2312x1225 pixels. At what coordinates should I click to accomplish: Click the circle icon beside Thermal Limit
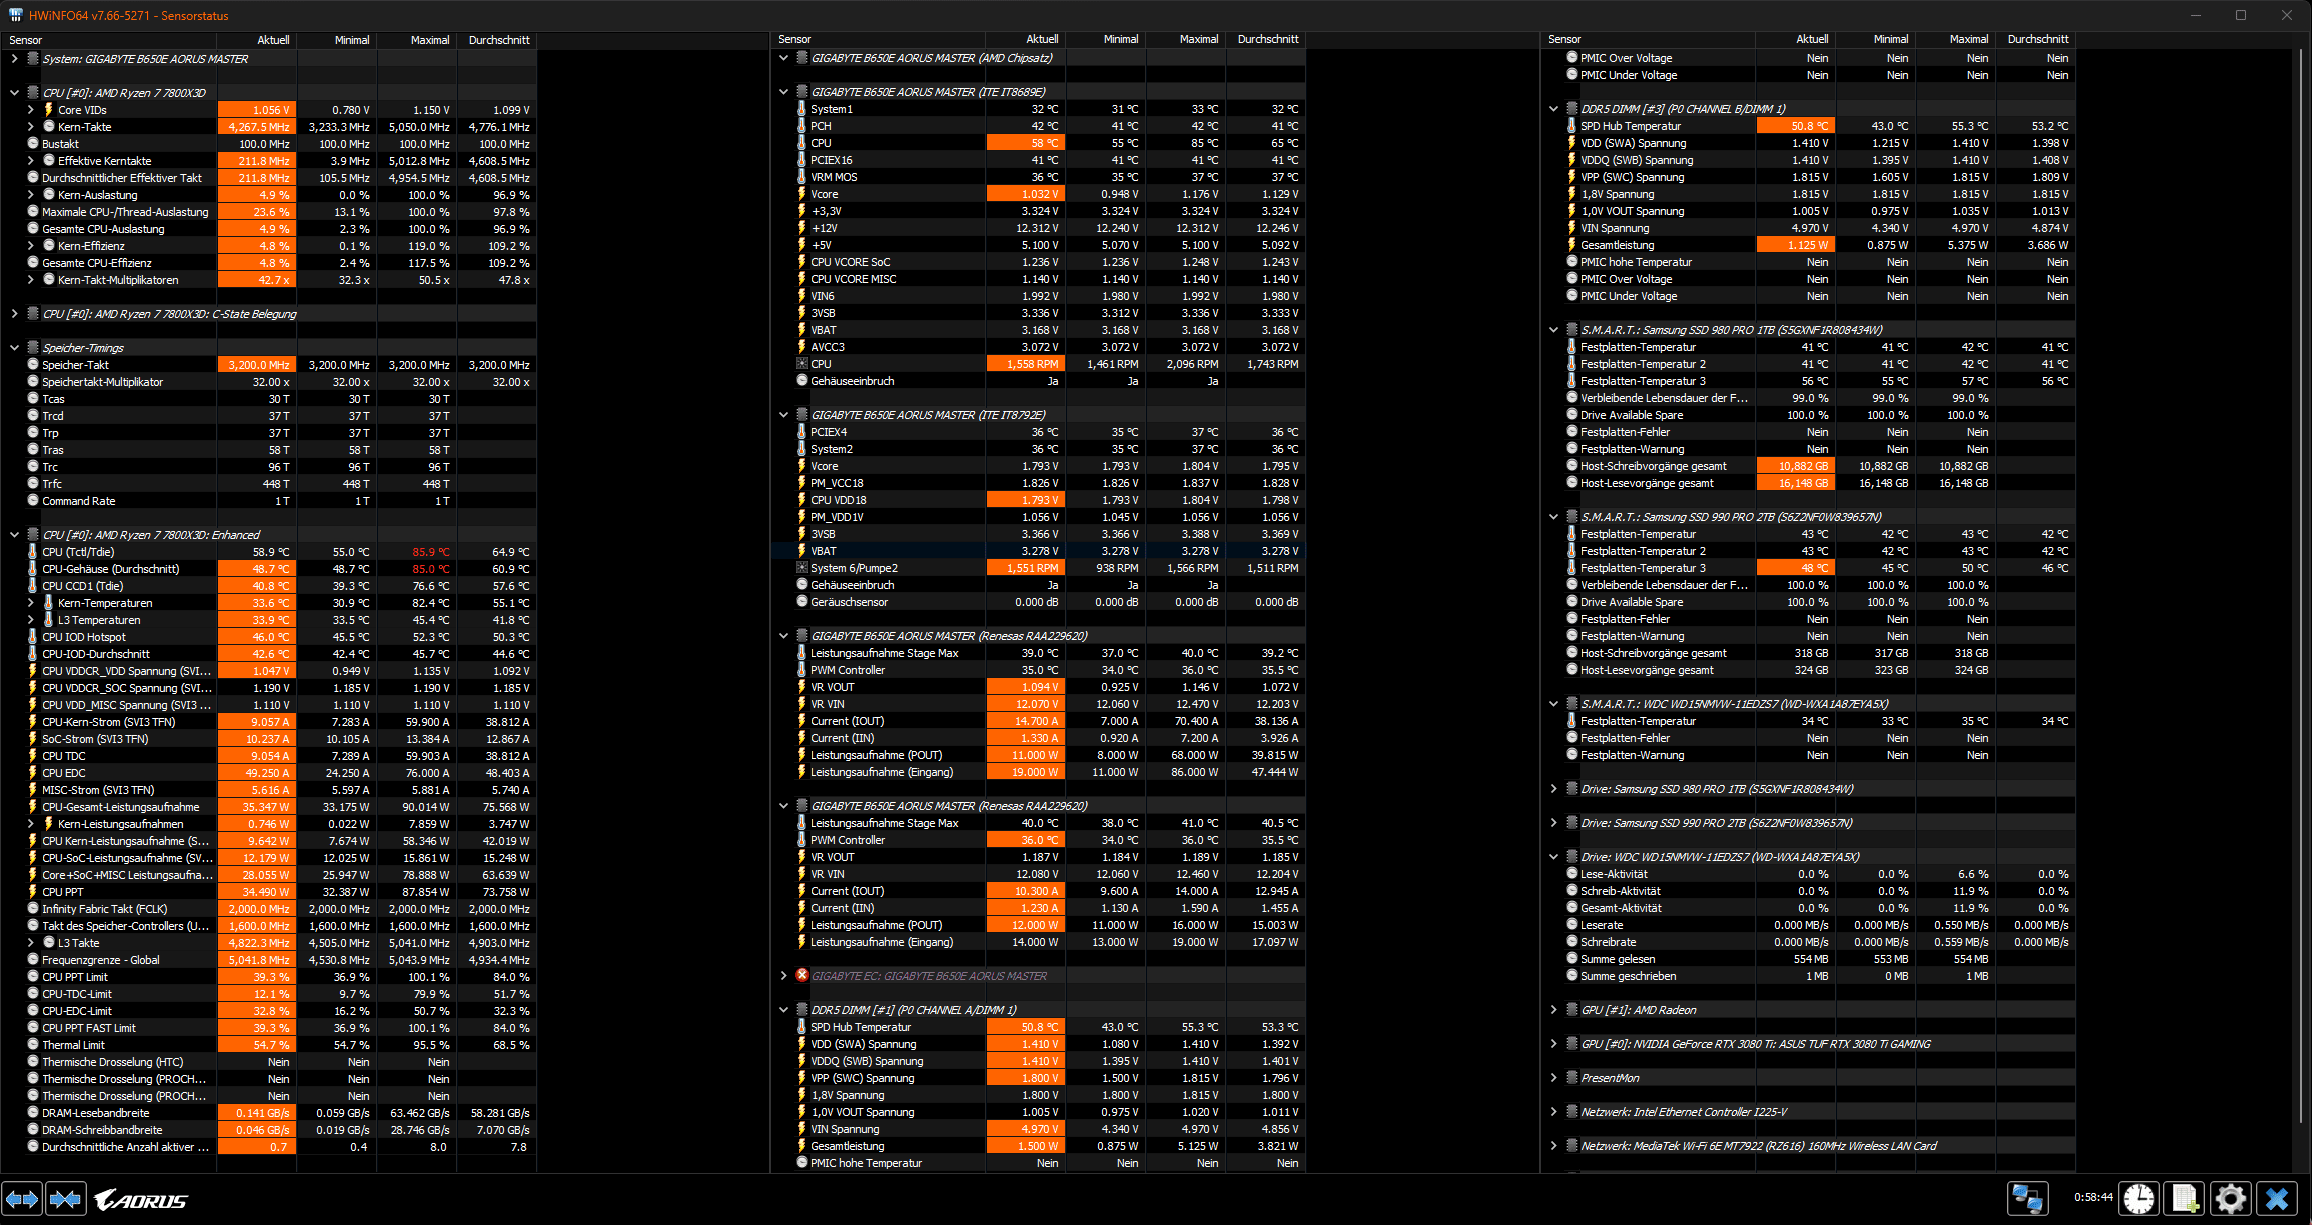coord(33,1045)
